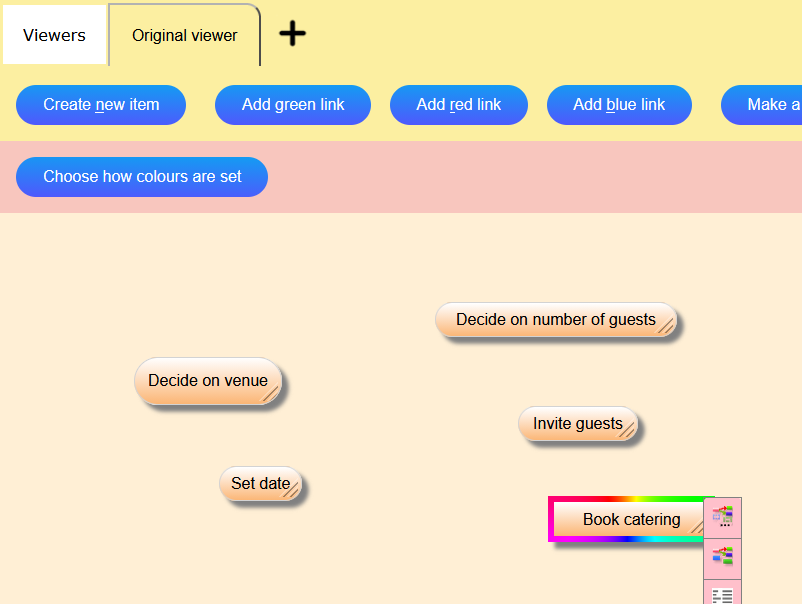Screen dimensions: 802x604
Task: Click the corner grip on Decide on number of guests
Action: point(665,326)
